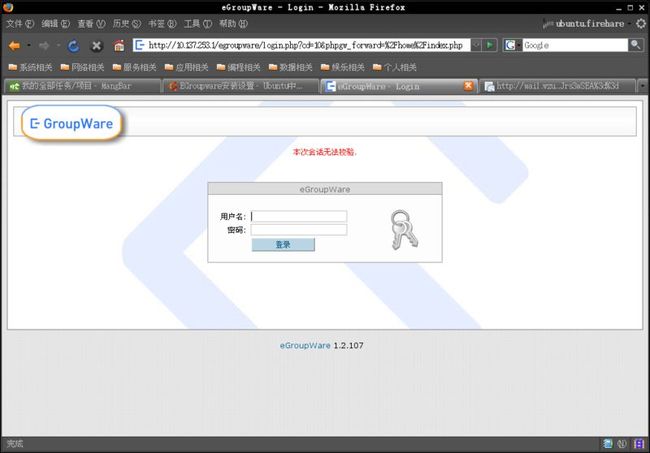The image size is (650, 453).
Task: Click the blue status bar extension icon
Action: pyautogui.click(x=608, y=444)
